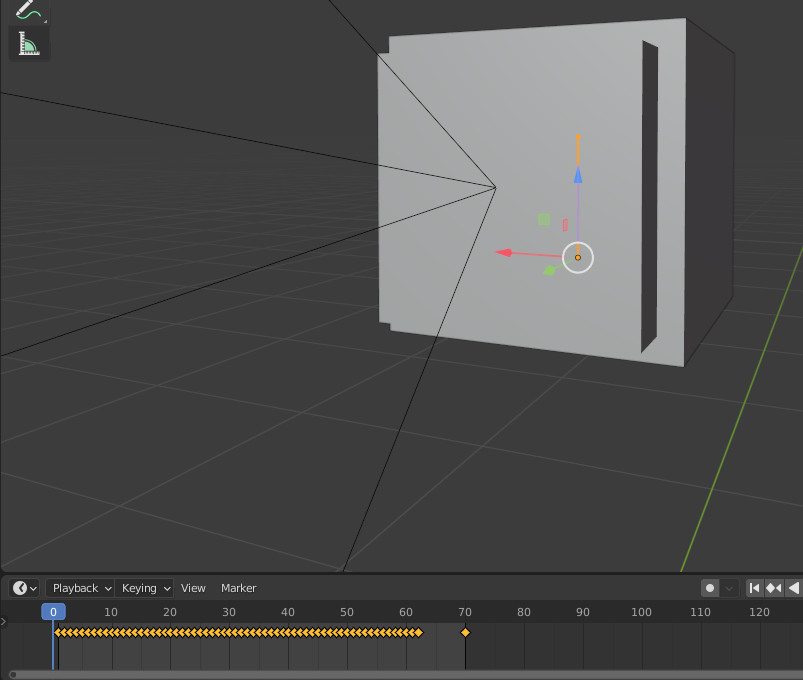
Task: Toggle the auto keying record button
Action: [x=710, y=588]
